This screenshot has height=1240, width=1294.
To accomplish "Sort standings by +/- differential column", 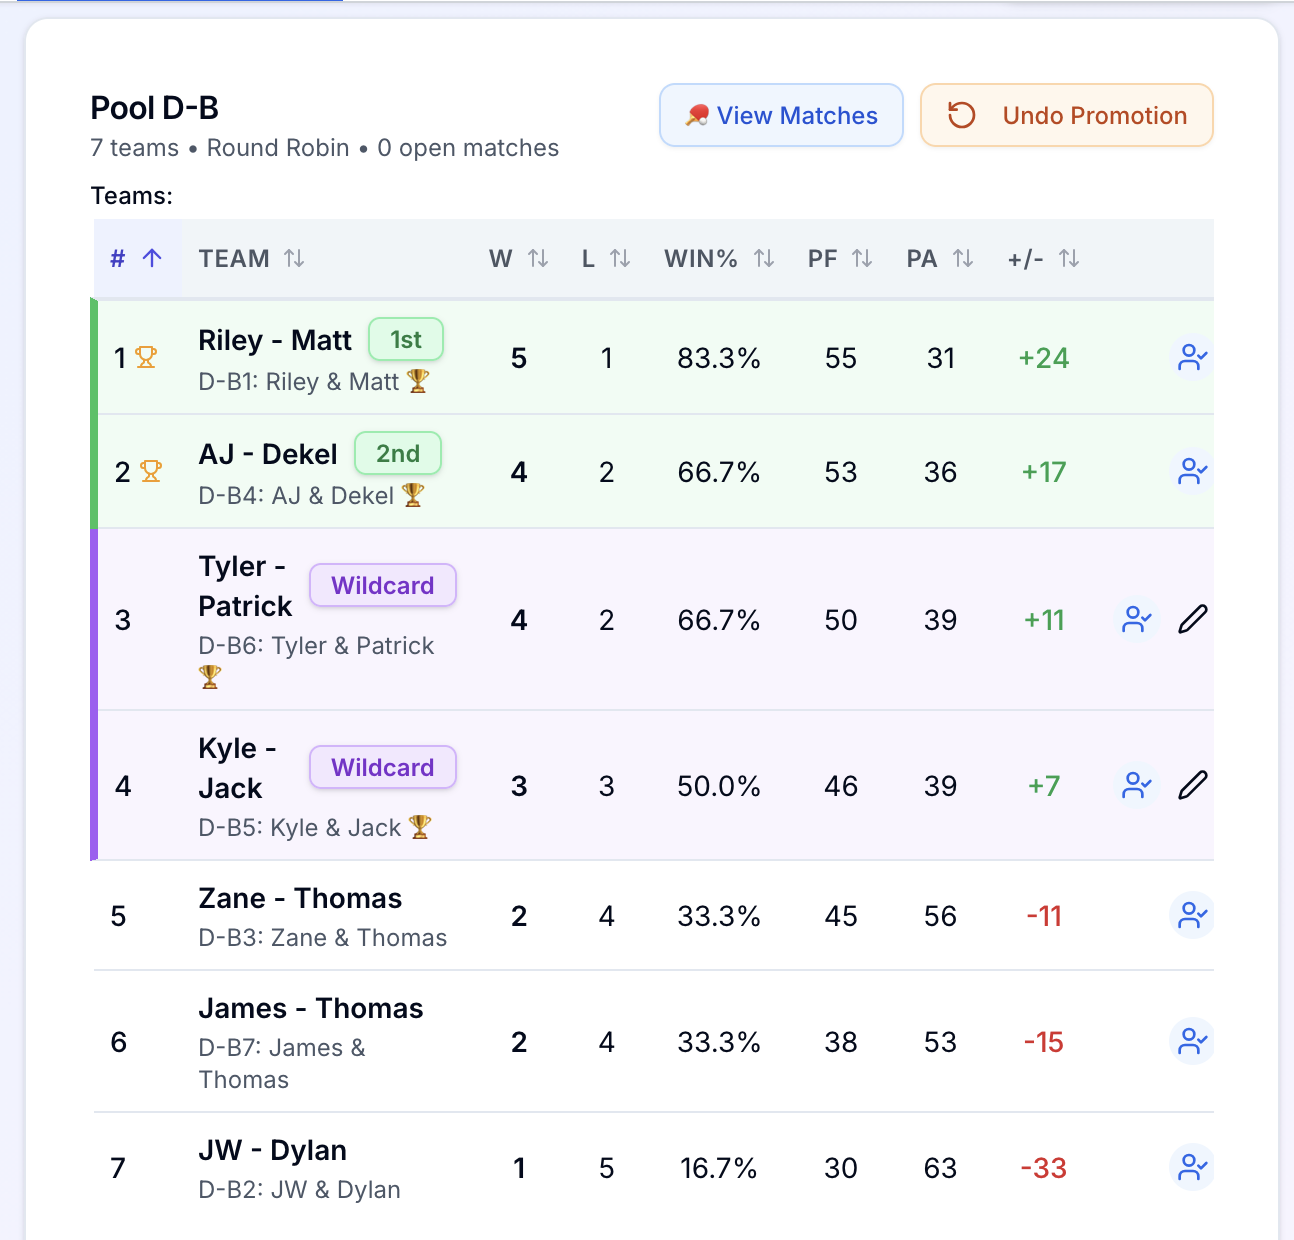I will pyautogui.click(x=1042, y=259).
